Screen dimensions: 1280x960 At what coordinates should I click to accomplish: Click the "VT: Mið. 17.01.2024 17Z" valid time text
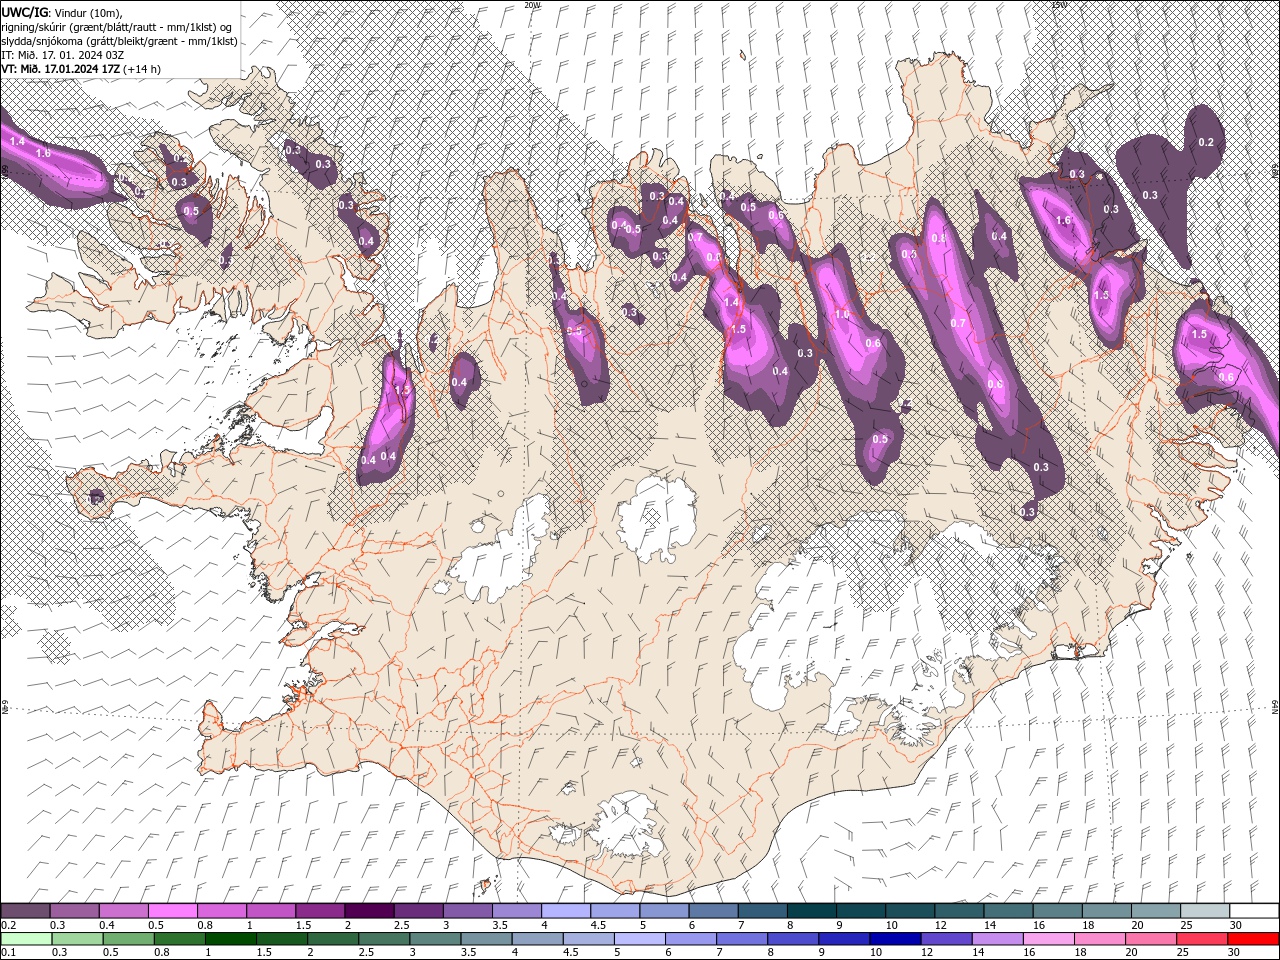click(61, 69)
